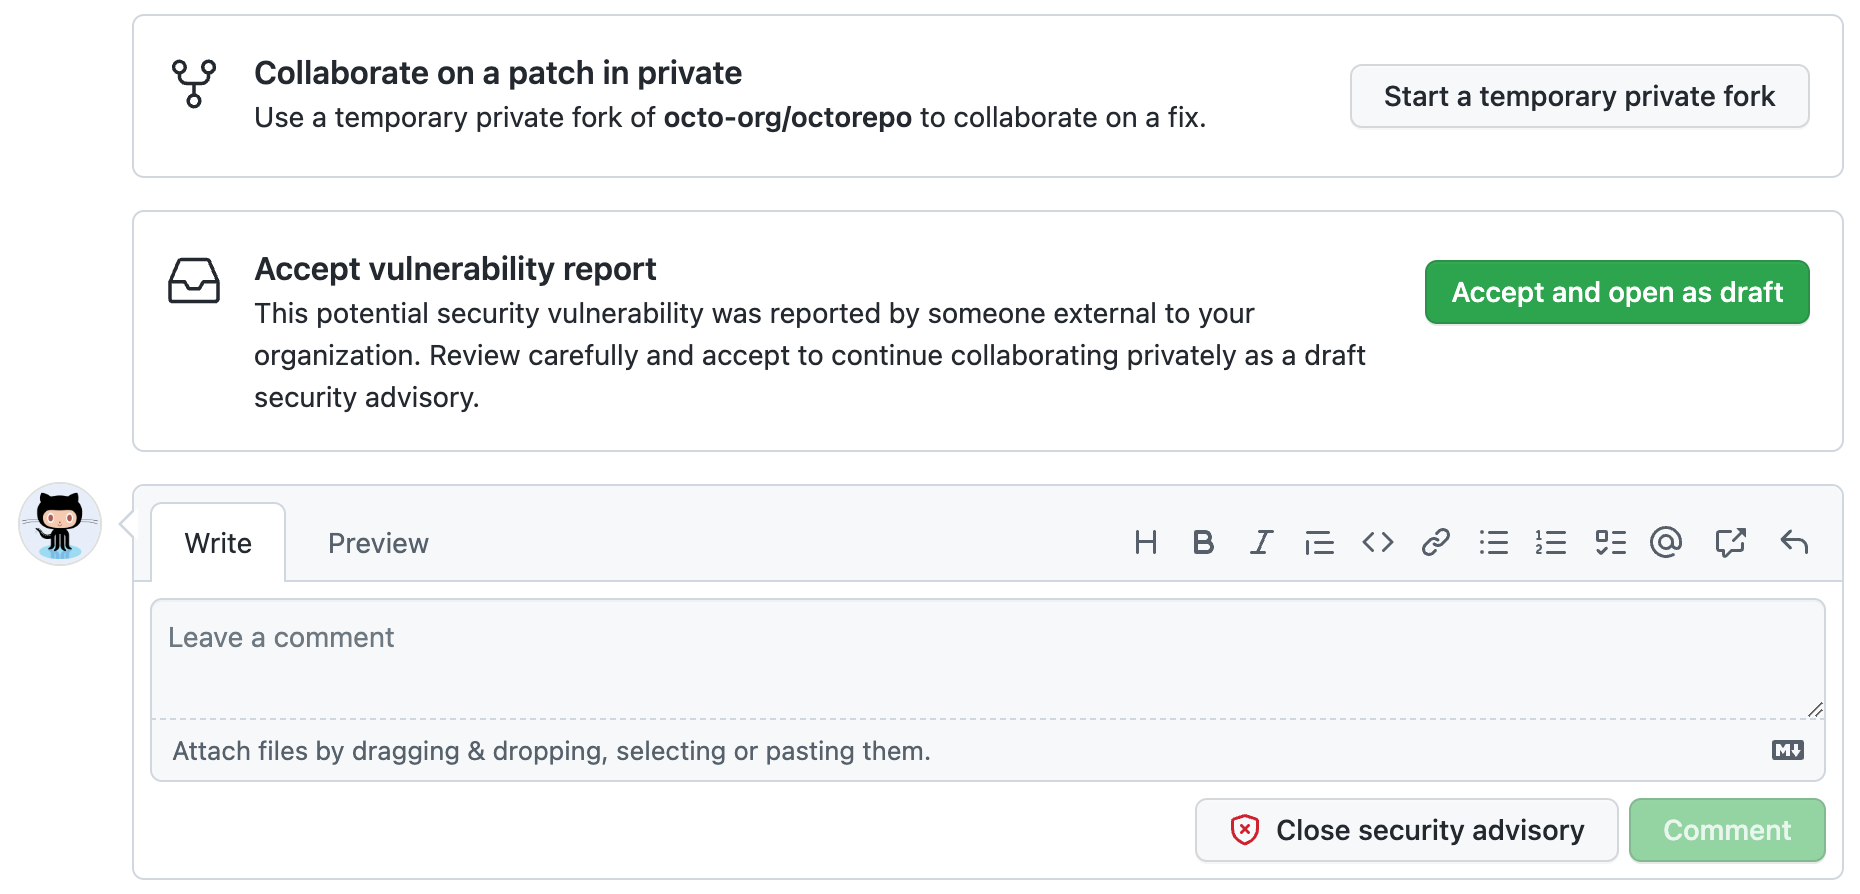
Task: Add a link using the chain icon
Action: [x=1435, y=543]
